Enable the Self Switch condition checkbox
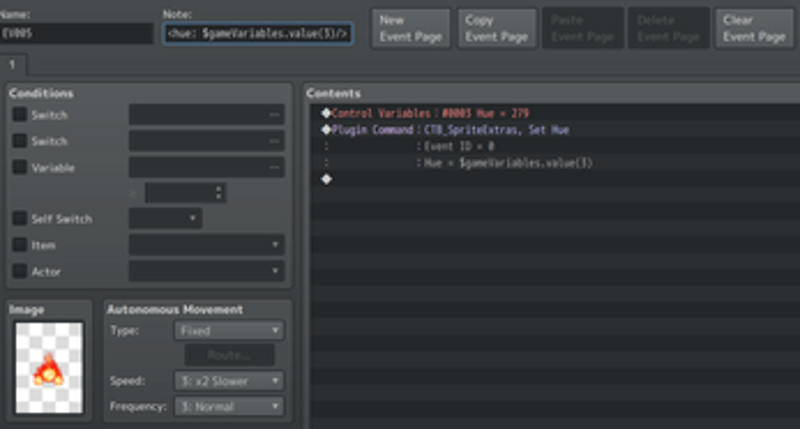Viewport: 800px width, 429px height. coord(19,218)
